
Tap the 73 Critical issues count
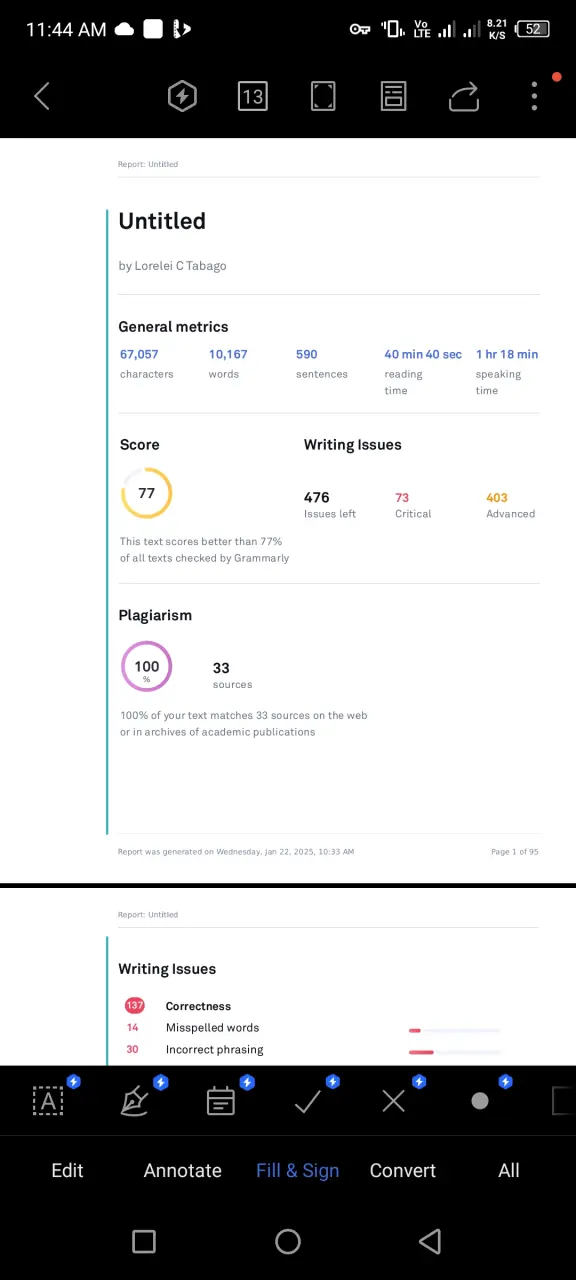pyautogui.click(x=402, y=497)
